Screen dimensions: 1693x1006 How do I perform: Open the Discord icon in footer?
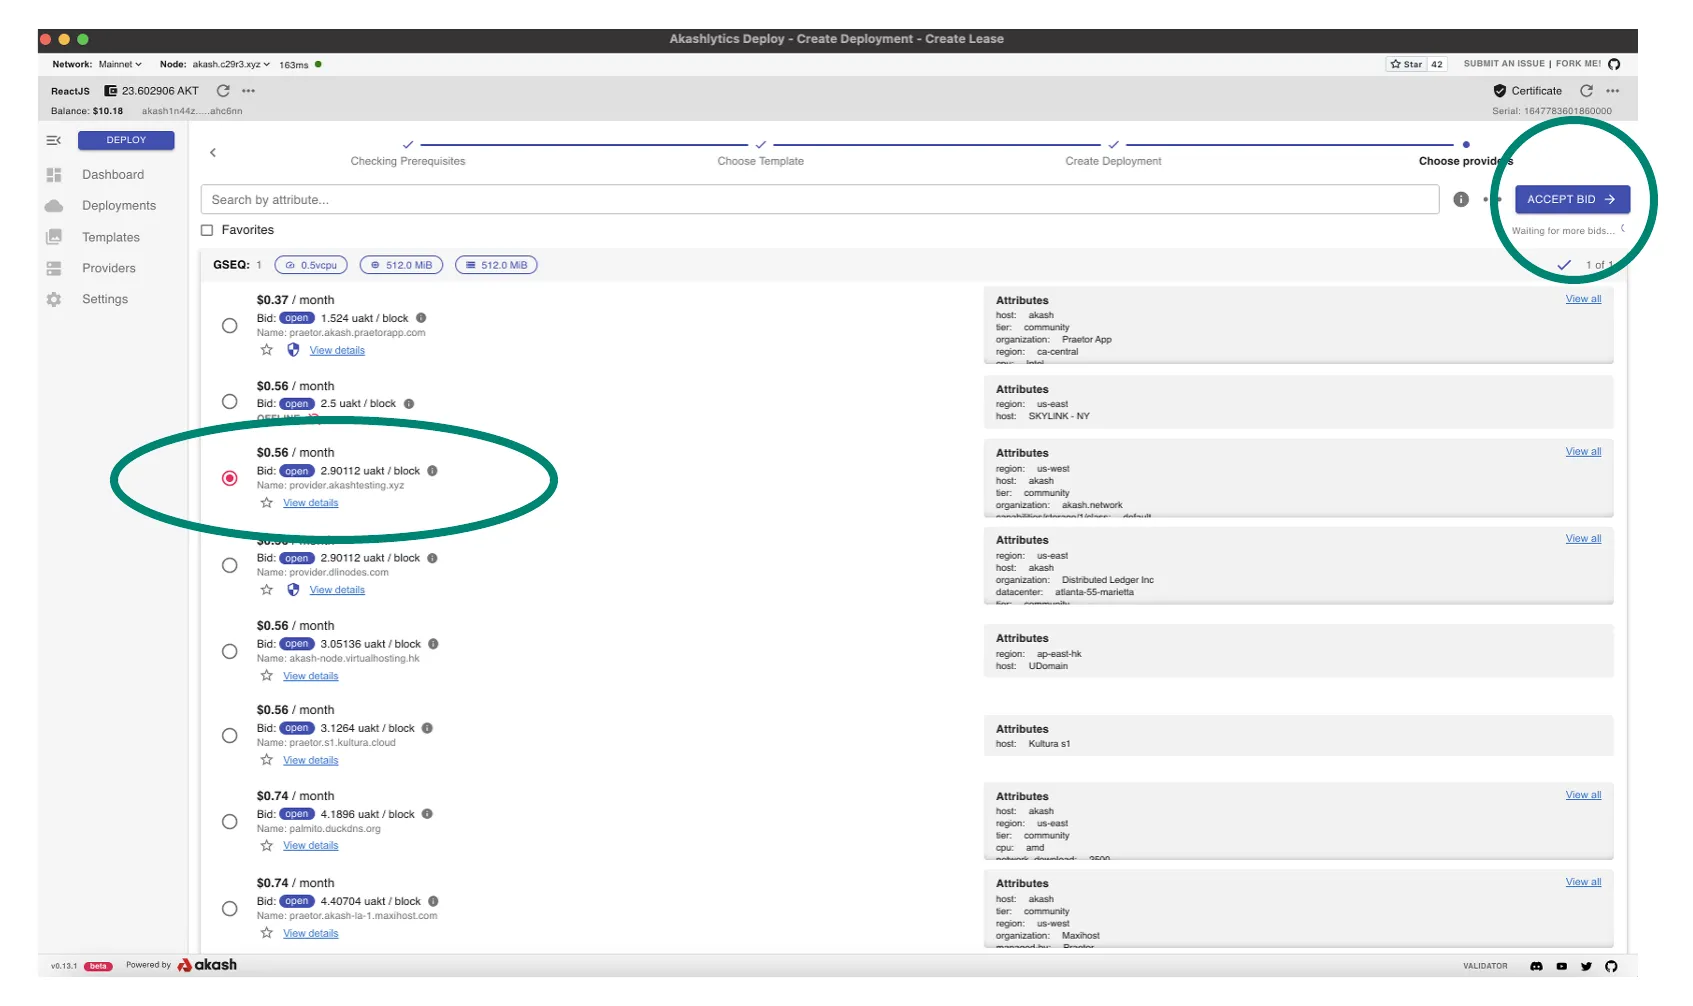click(x=1536, y=966)
